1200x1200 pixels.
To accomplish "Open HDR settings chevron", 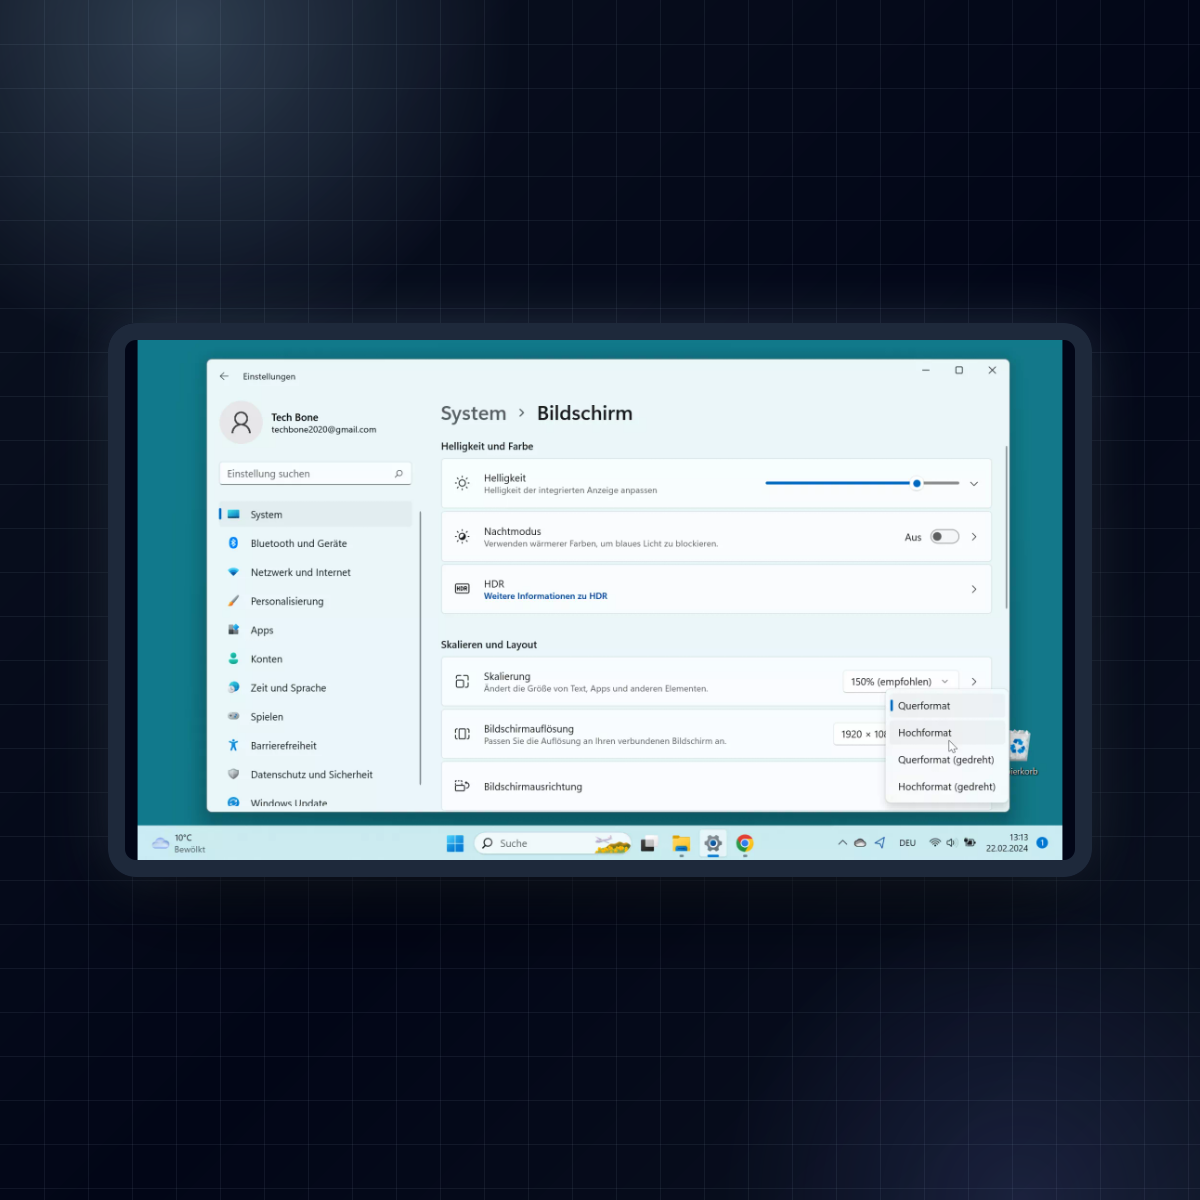I will [x=974, y=589].
